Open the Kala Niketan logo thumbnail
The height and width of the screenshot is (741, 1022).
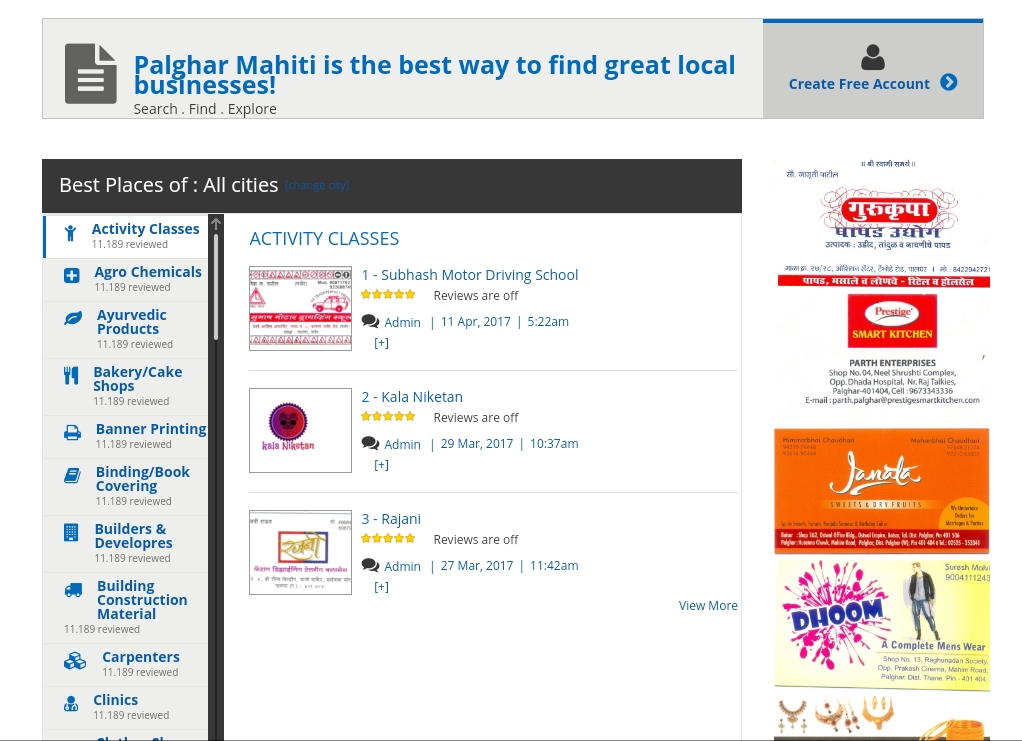[x=300, y=430]
